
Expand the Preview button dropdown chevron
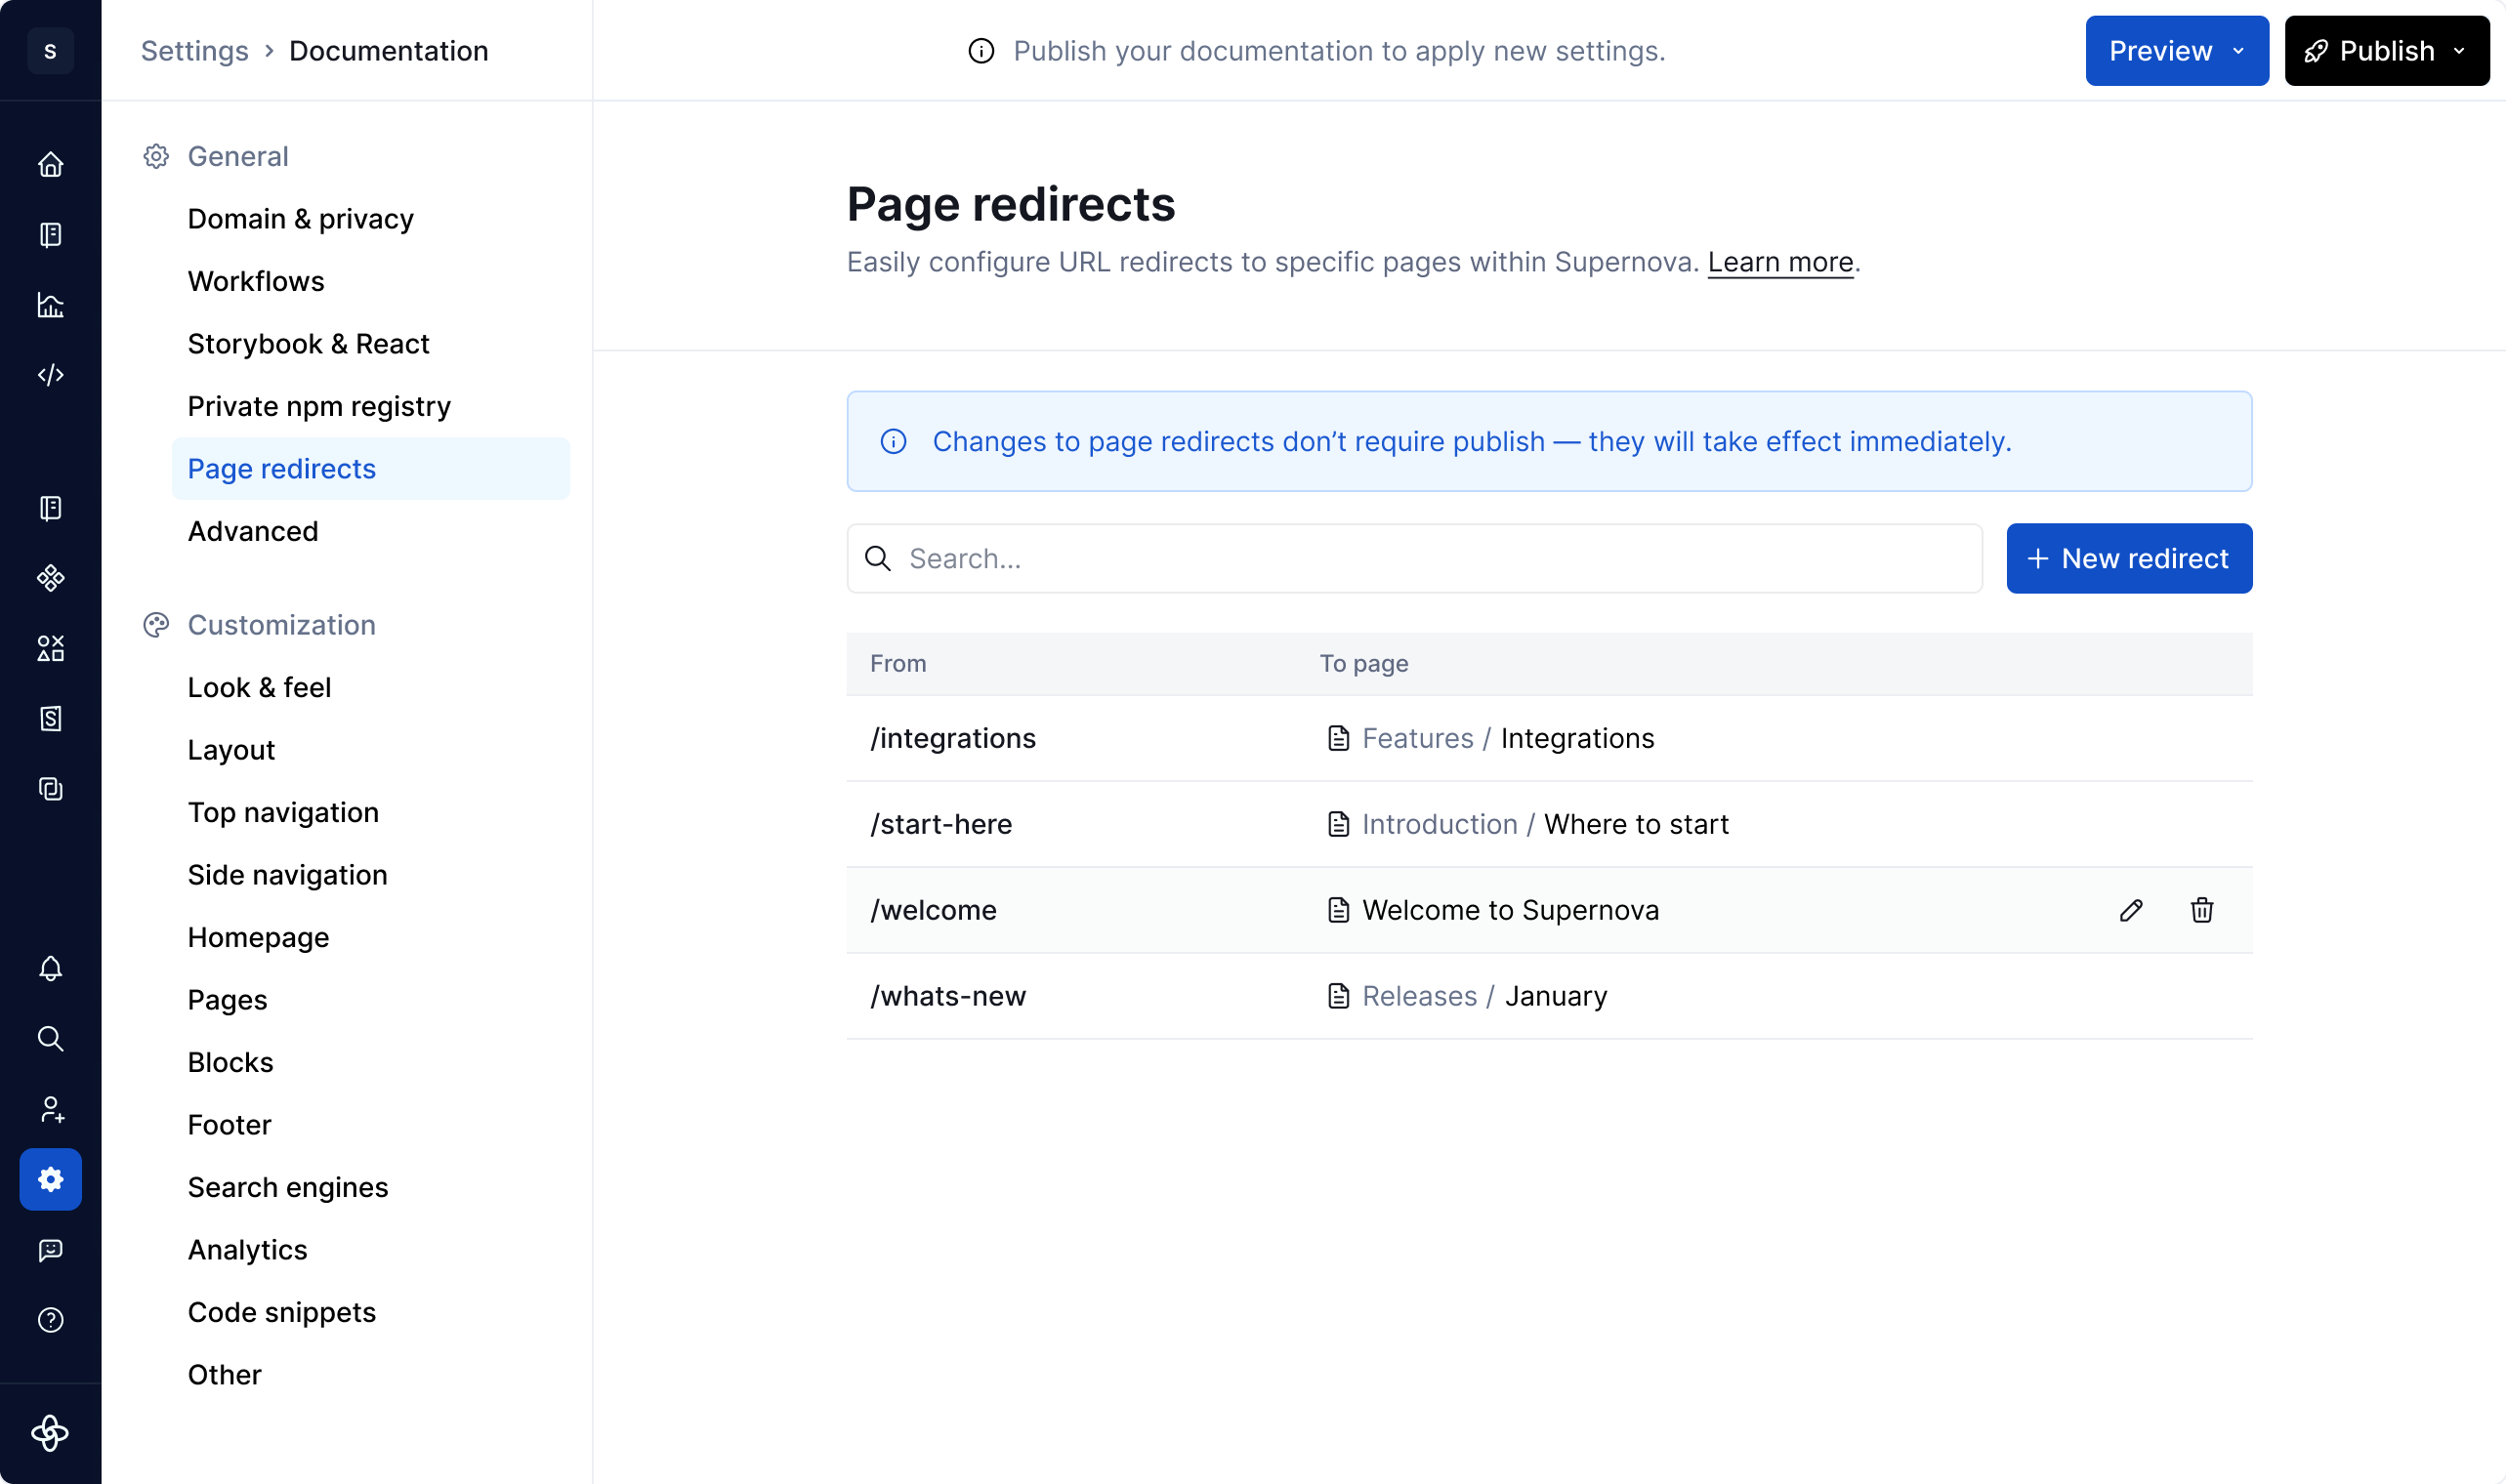tap(2237, 50)
